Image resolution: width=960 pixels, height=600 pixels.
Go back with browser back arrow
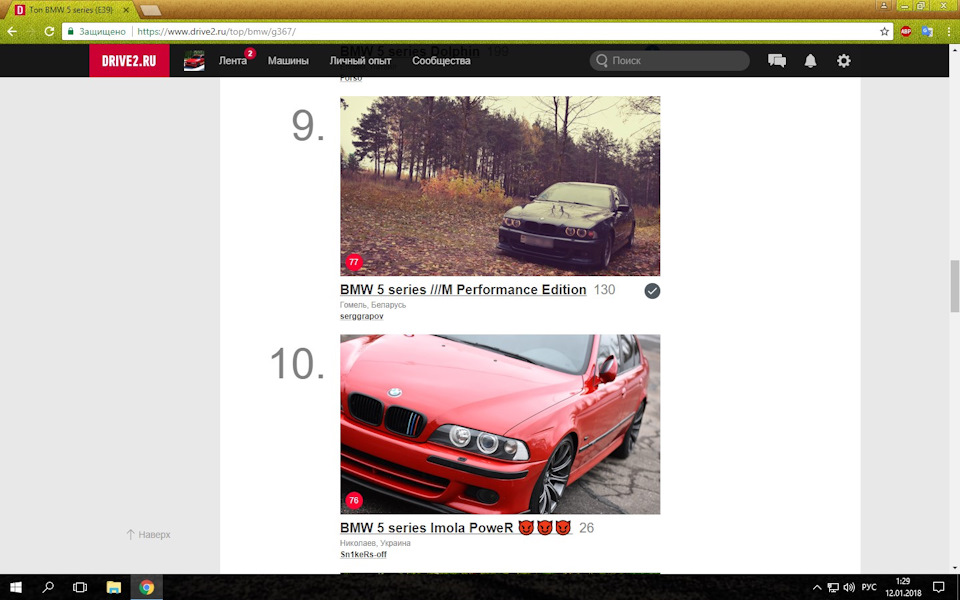12,31
